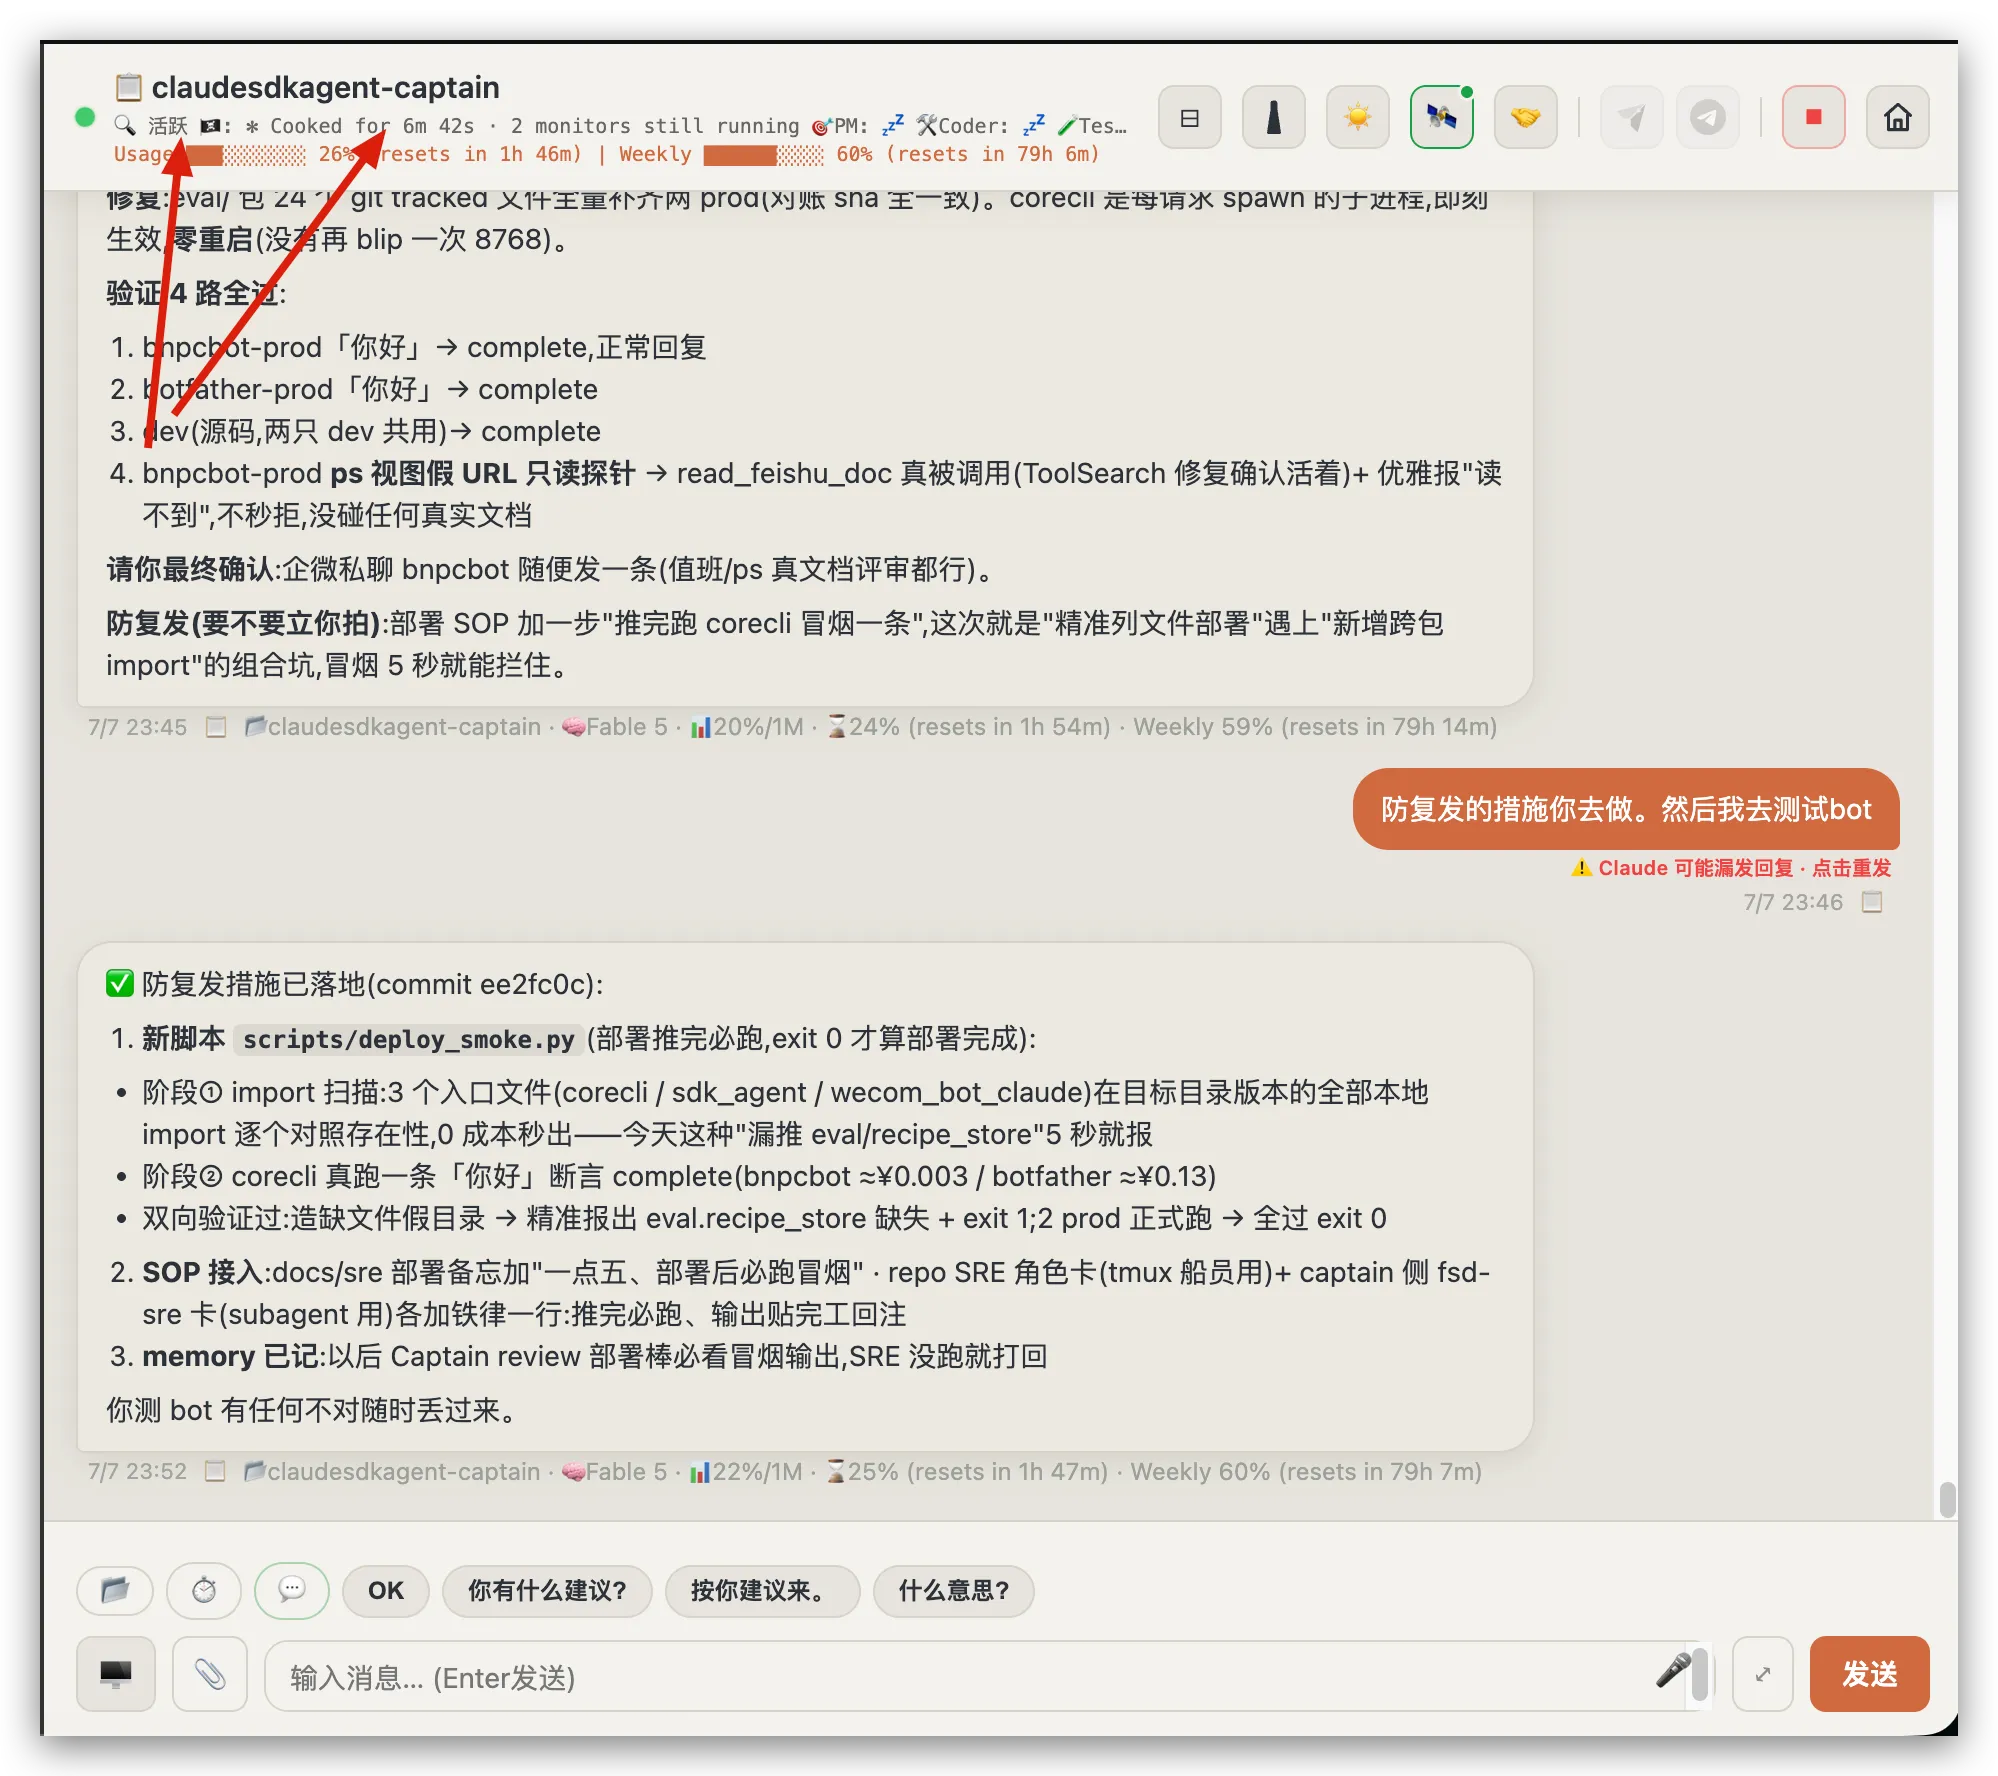
Task: Click the green checkmark 防复发措施已落地 heading
Action: click(x=355, y=984)
